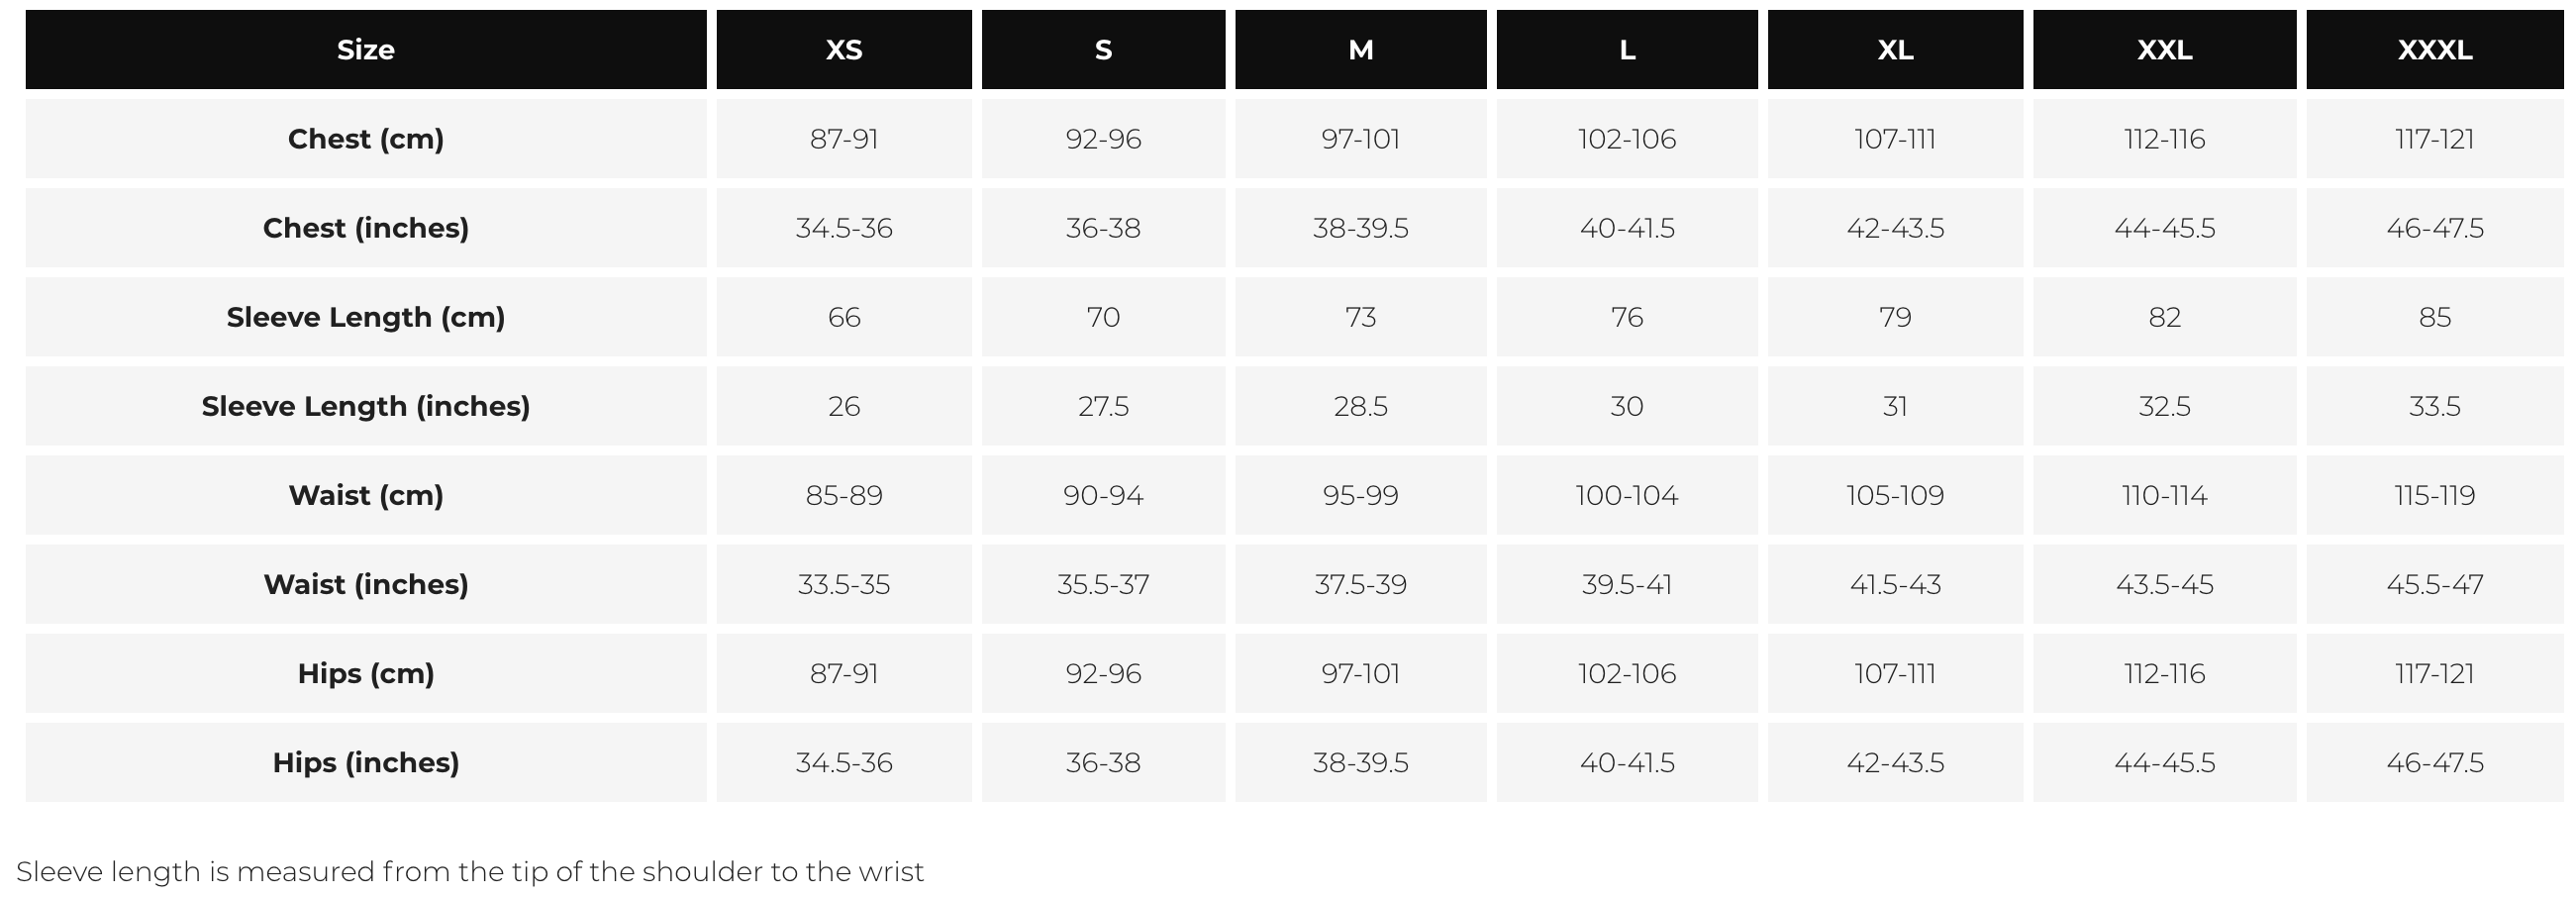Image resolution: width=2576 pixels, height=897 pixels.
Task: Select the M size column header
Action: click(1360, 50)
